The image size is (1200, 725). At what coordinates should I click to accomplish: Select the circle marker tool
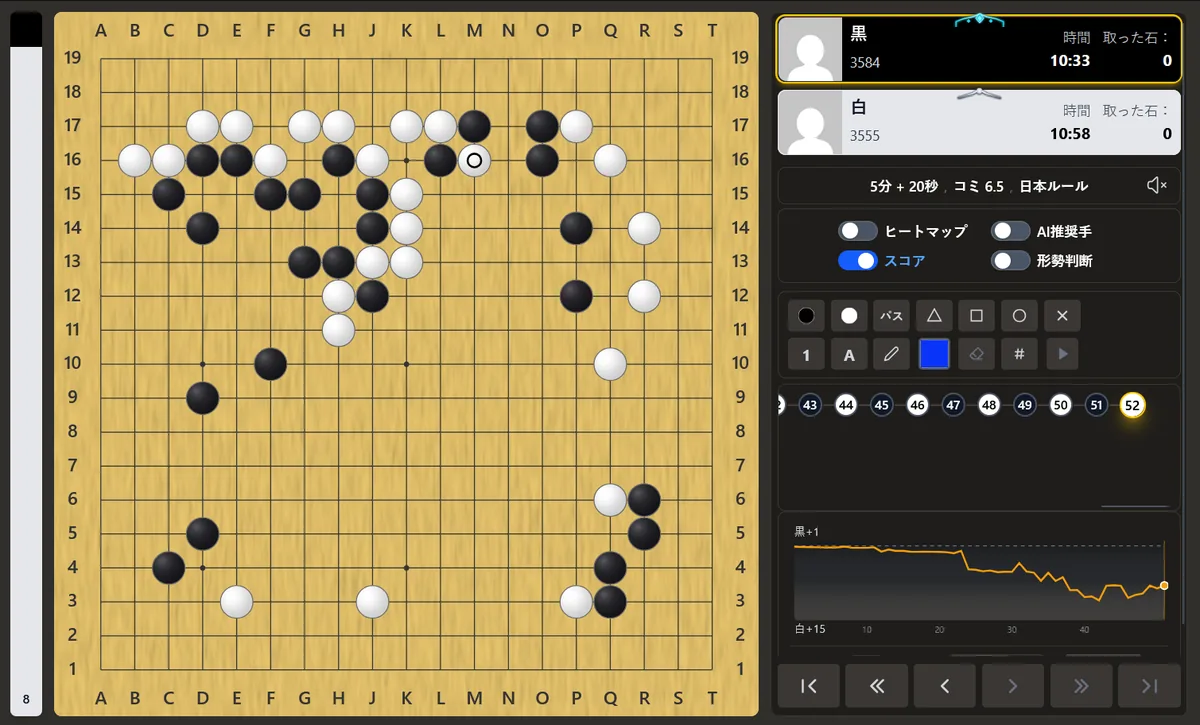tap(1019, 316)
